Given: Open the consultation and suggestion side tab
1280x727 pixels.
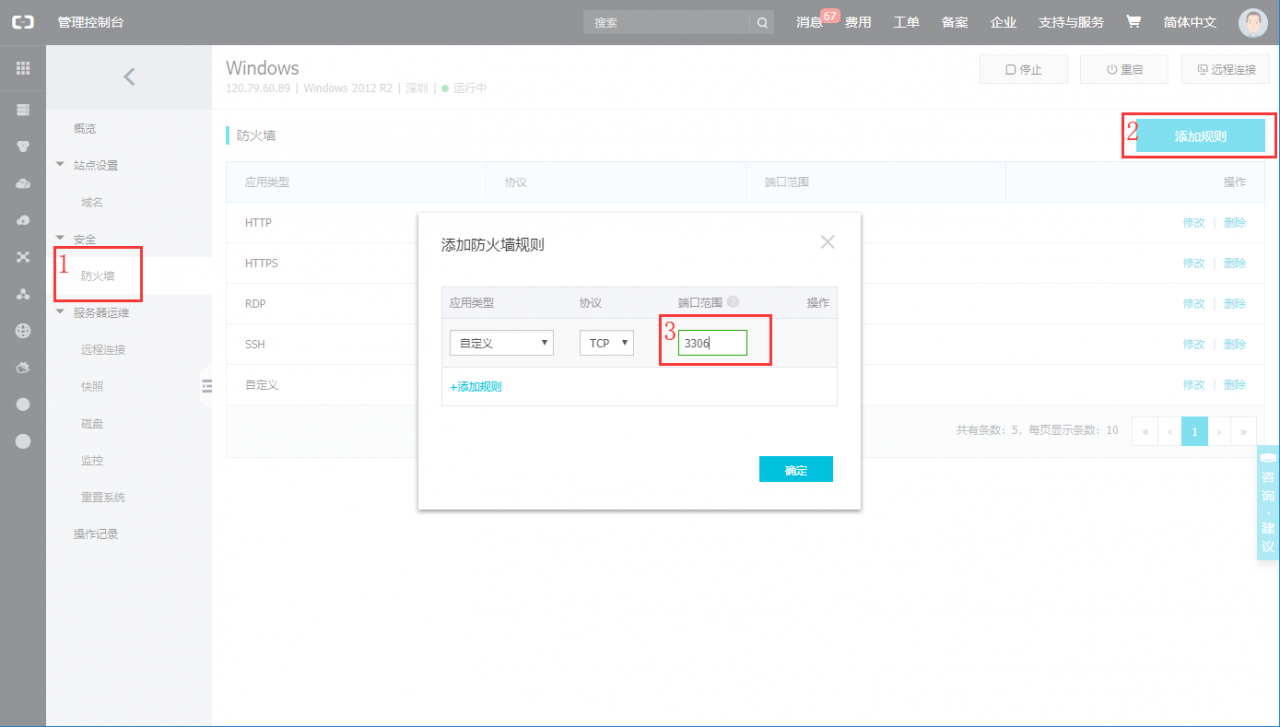Looking at the screenshot, I should tap(1268, 502).
